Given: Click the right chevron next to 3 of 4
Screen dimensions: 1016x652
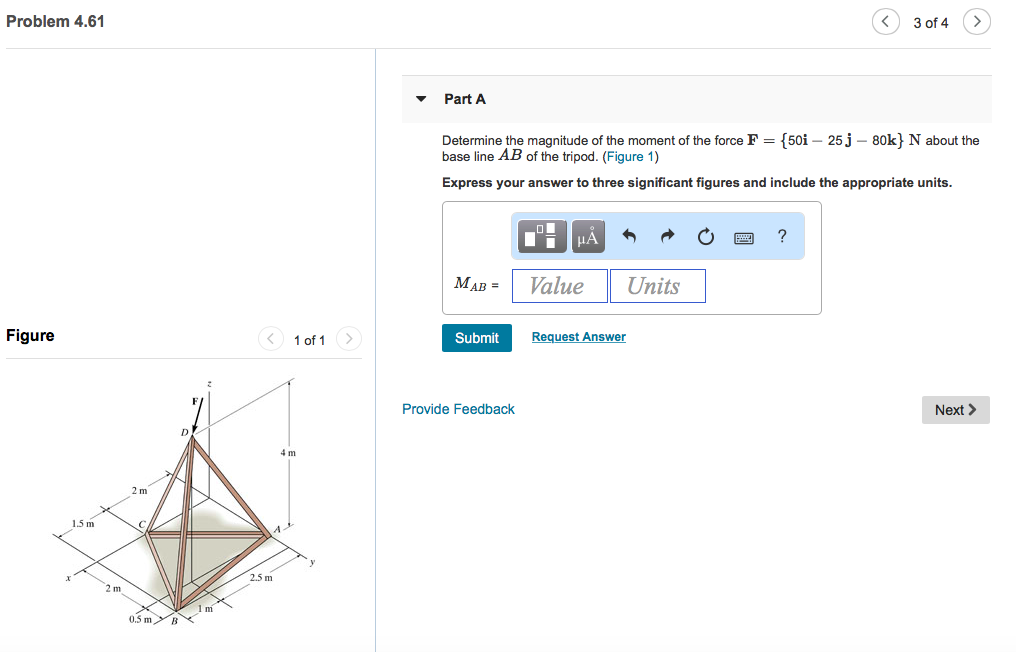Looking at the screenshot, I should (x=976, y=21).
